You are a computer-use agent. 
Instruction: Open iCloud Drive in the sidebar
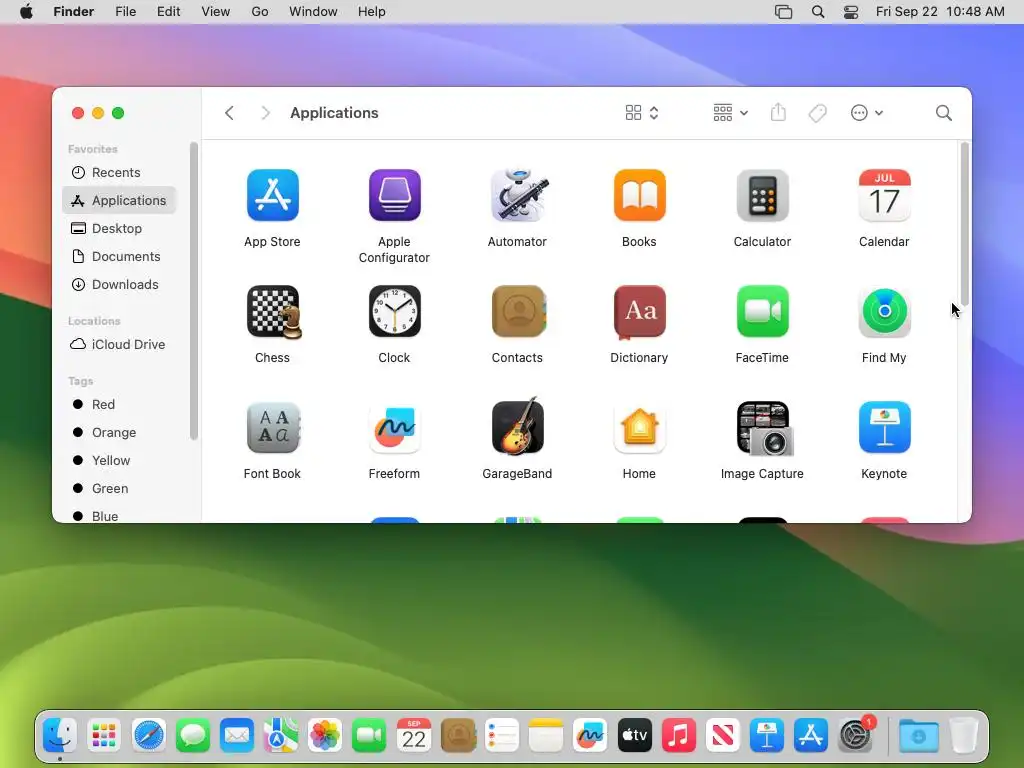tap(120, 345)
